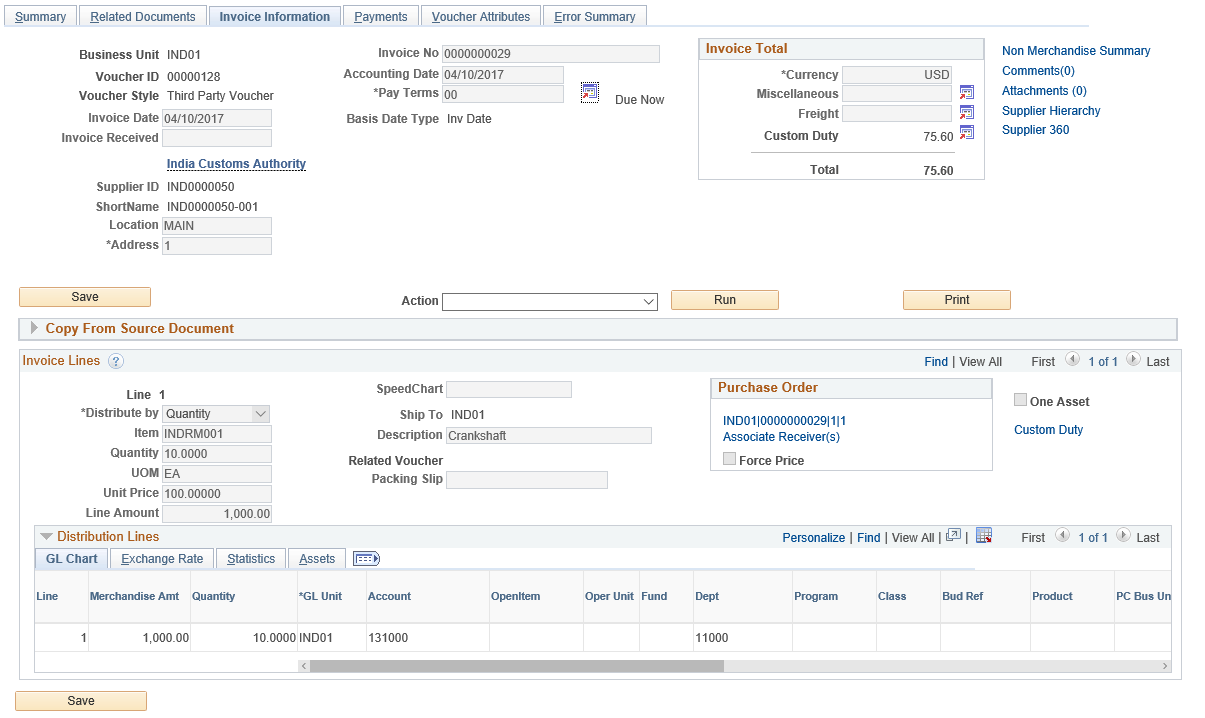
Task: Open the Pay Terms detail popup icon
Action: click(x=589, y=91)
